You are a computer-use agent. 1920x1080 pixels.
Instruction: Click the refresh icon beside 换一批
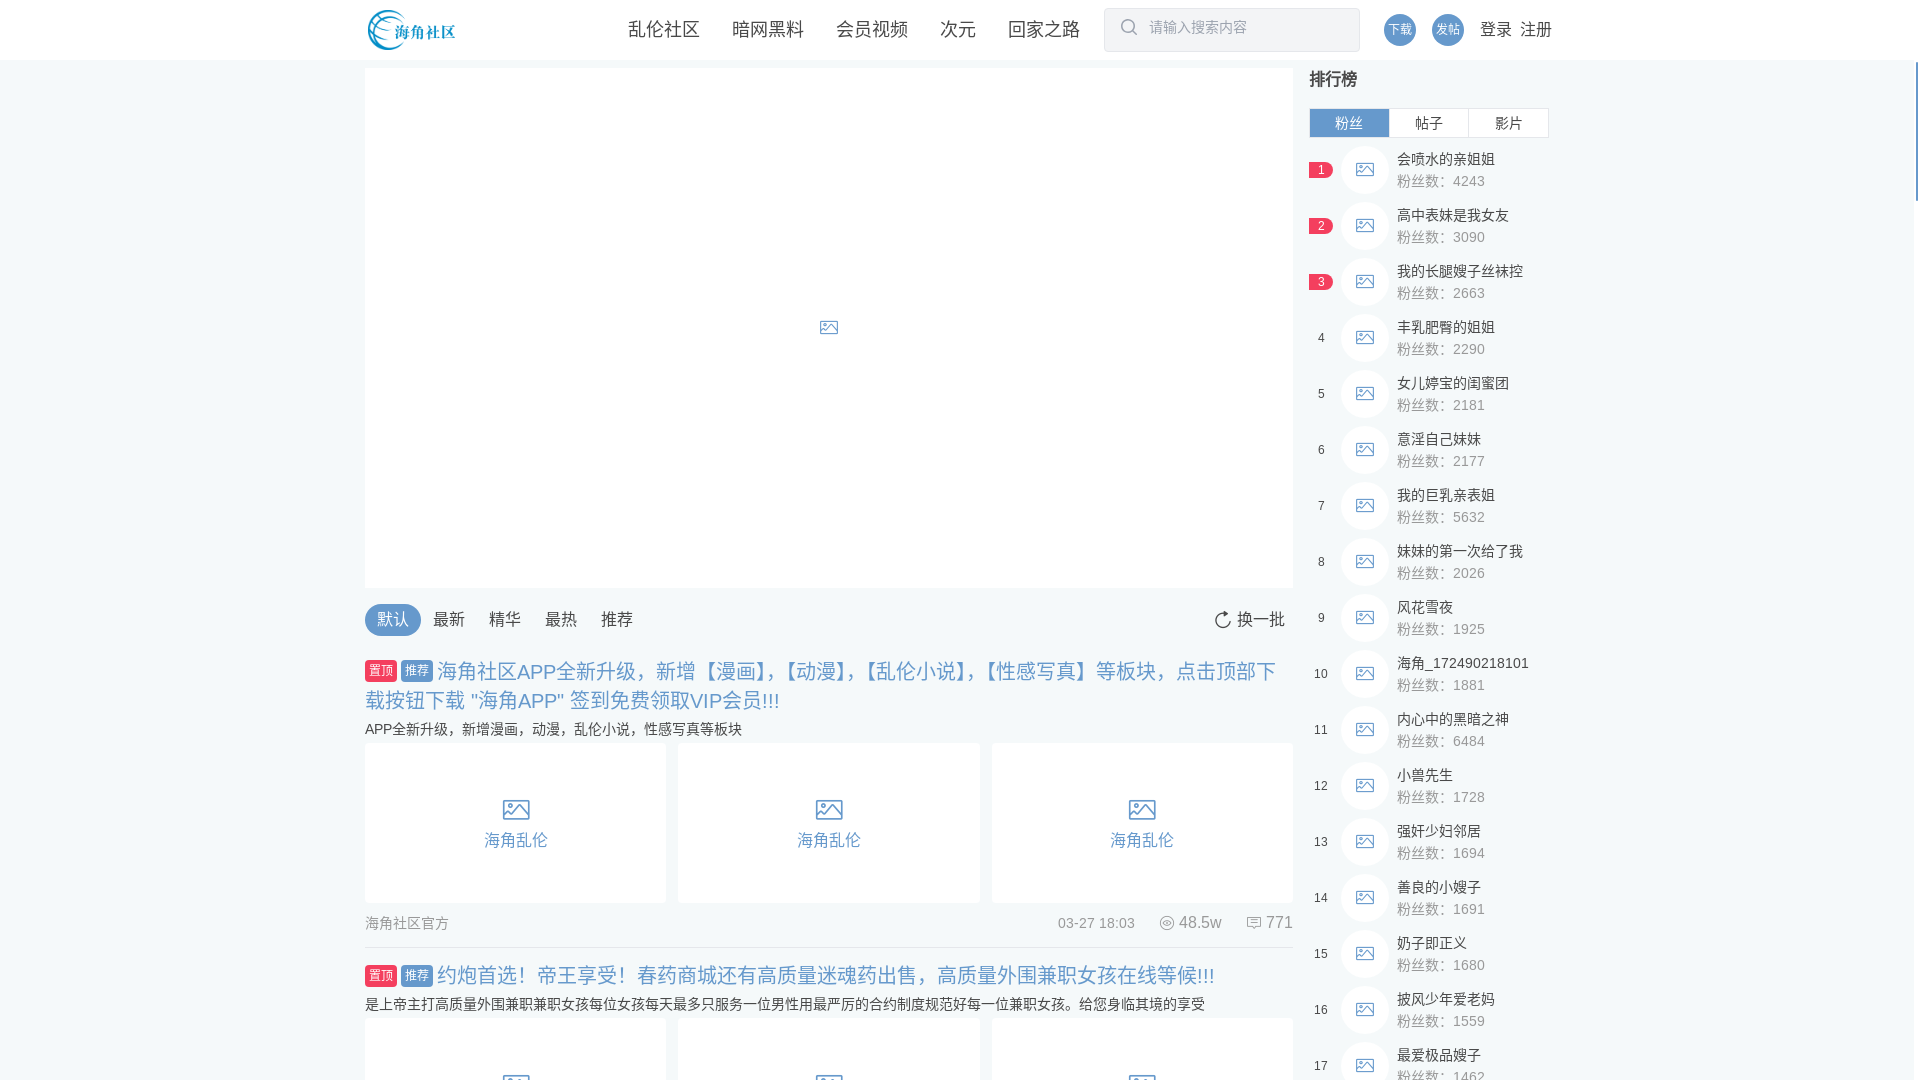pos(1222,620)
